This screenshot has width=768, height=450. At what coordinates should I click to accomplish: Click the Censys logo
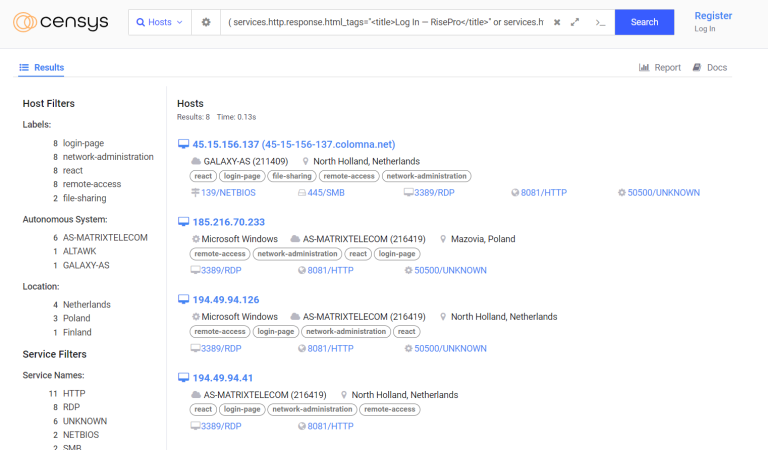(61, 22)
